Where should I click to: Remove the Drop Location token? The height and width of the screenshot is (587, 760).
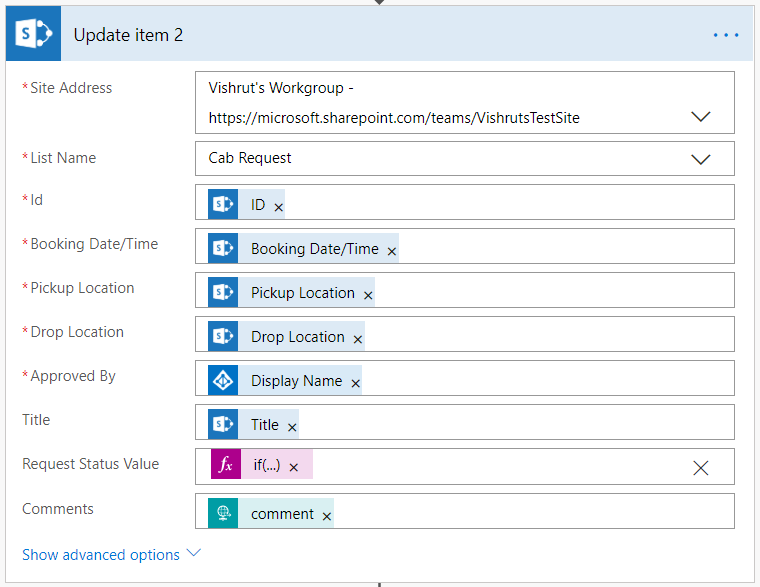[358, 339]
